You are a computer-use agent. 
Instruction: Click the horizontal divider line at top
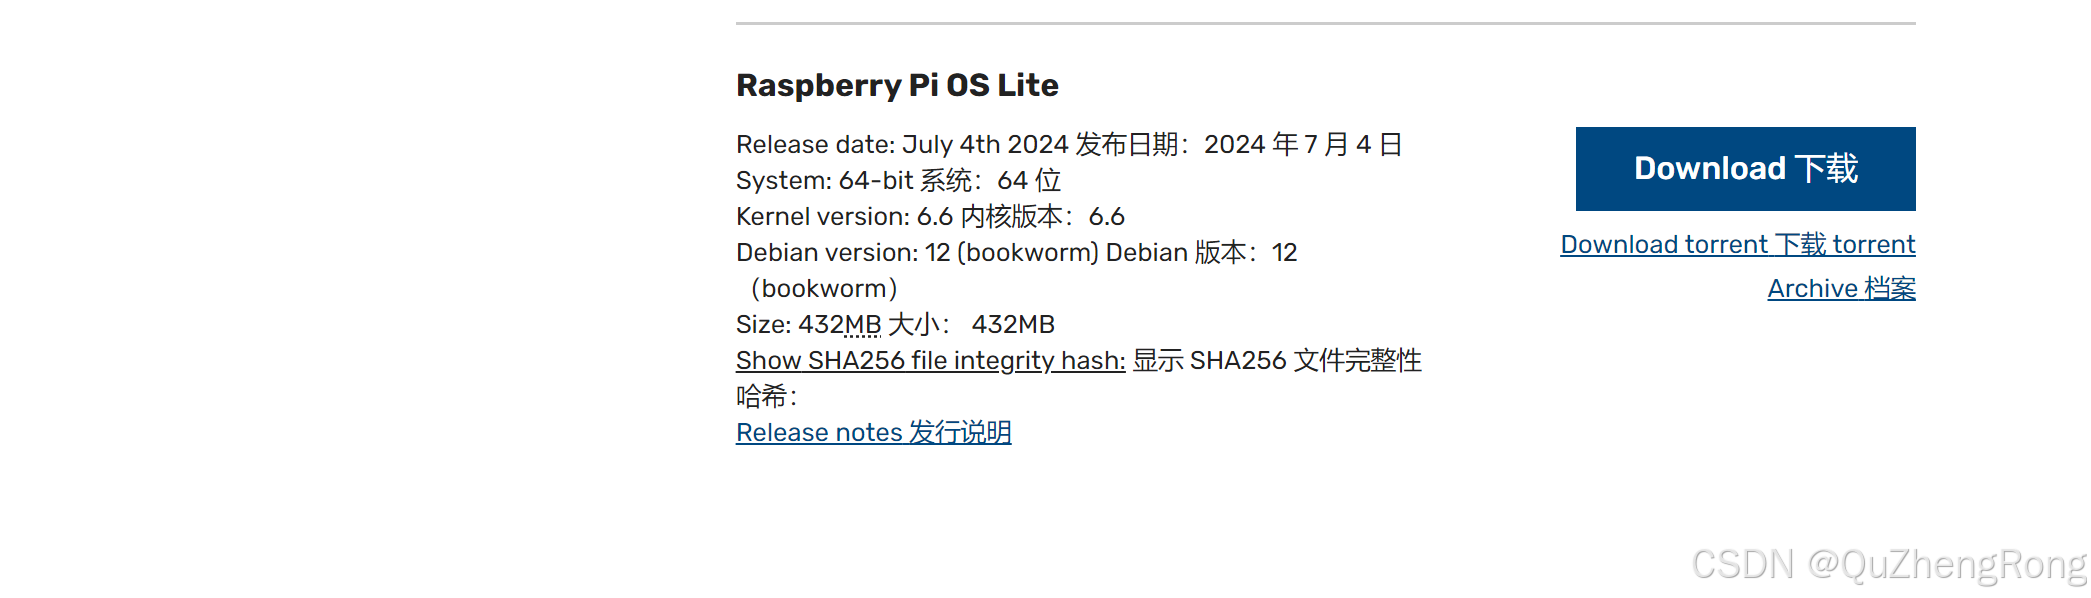click(1325, 23)
